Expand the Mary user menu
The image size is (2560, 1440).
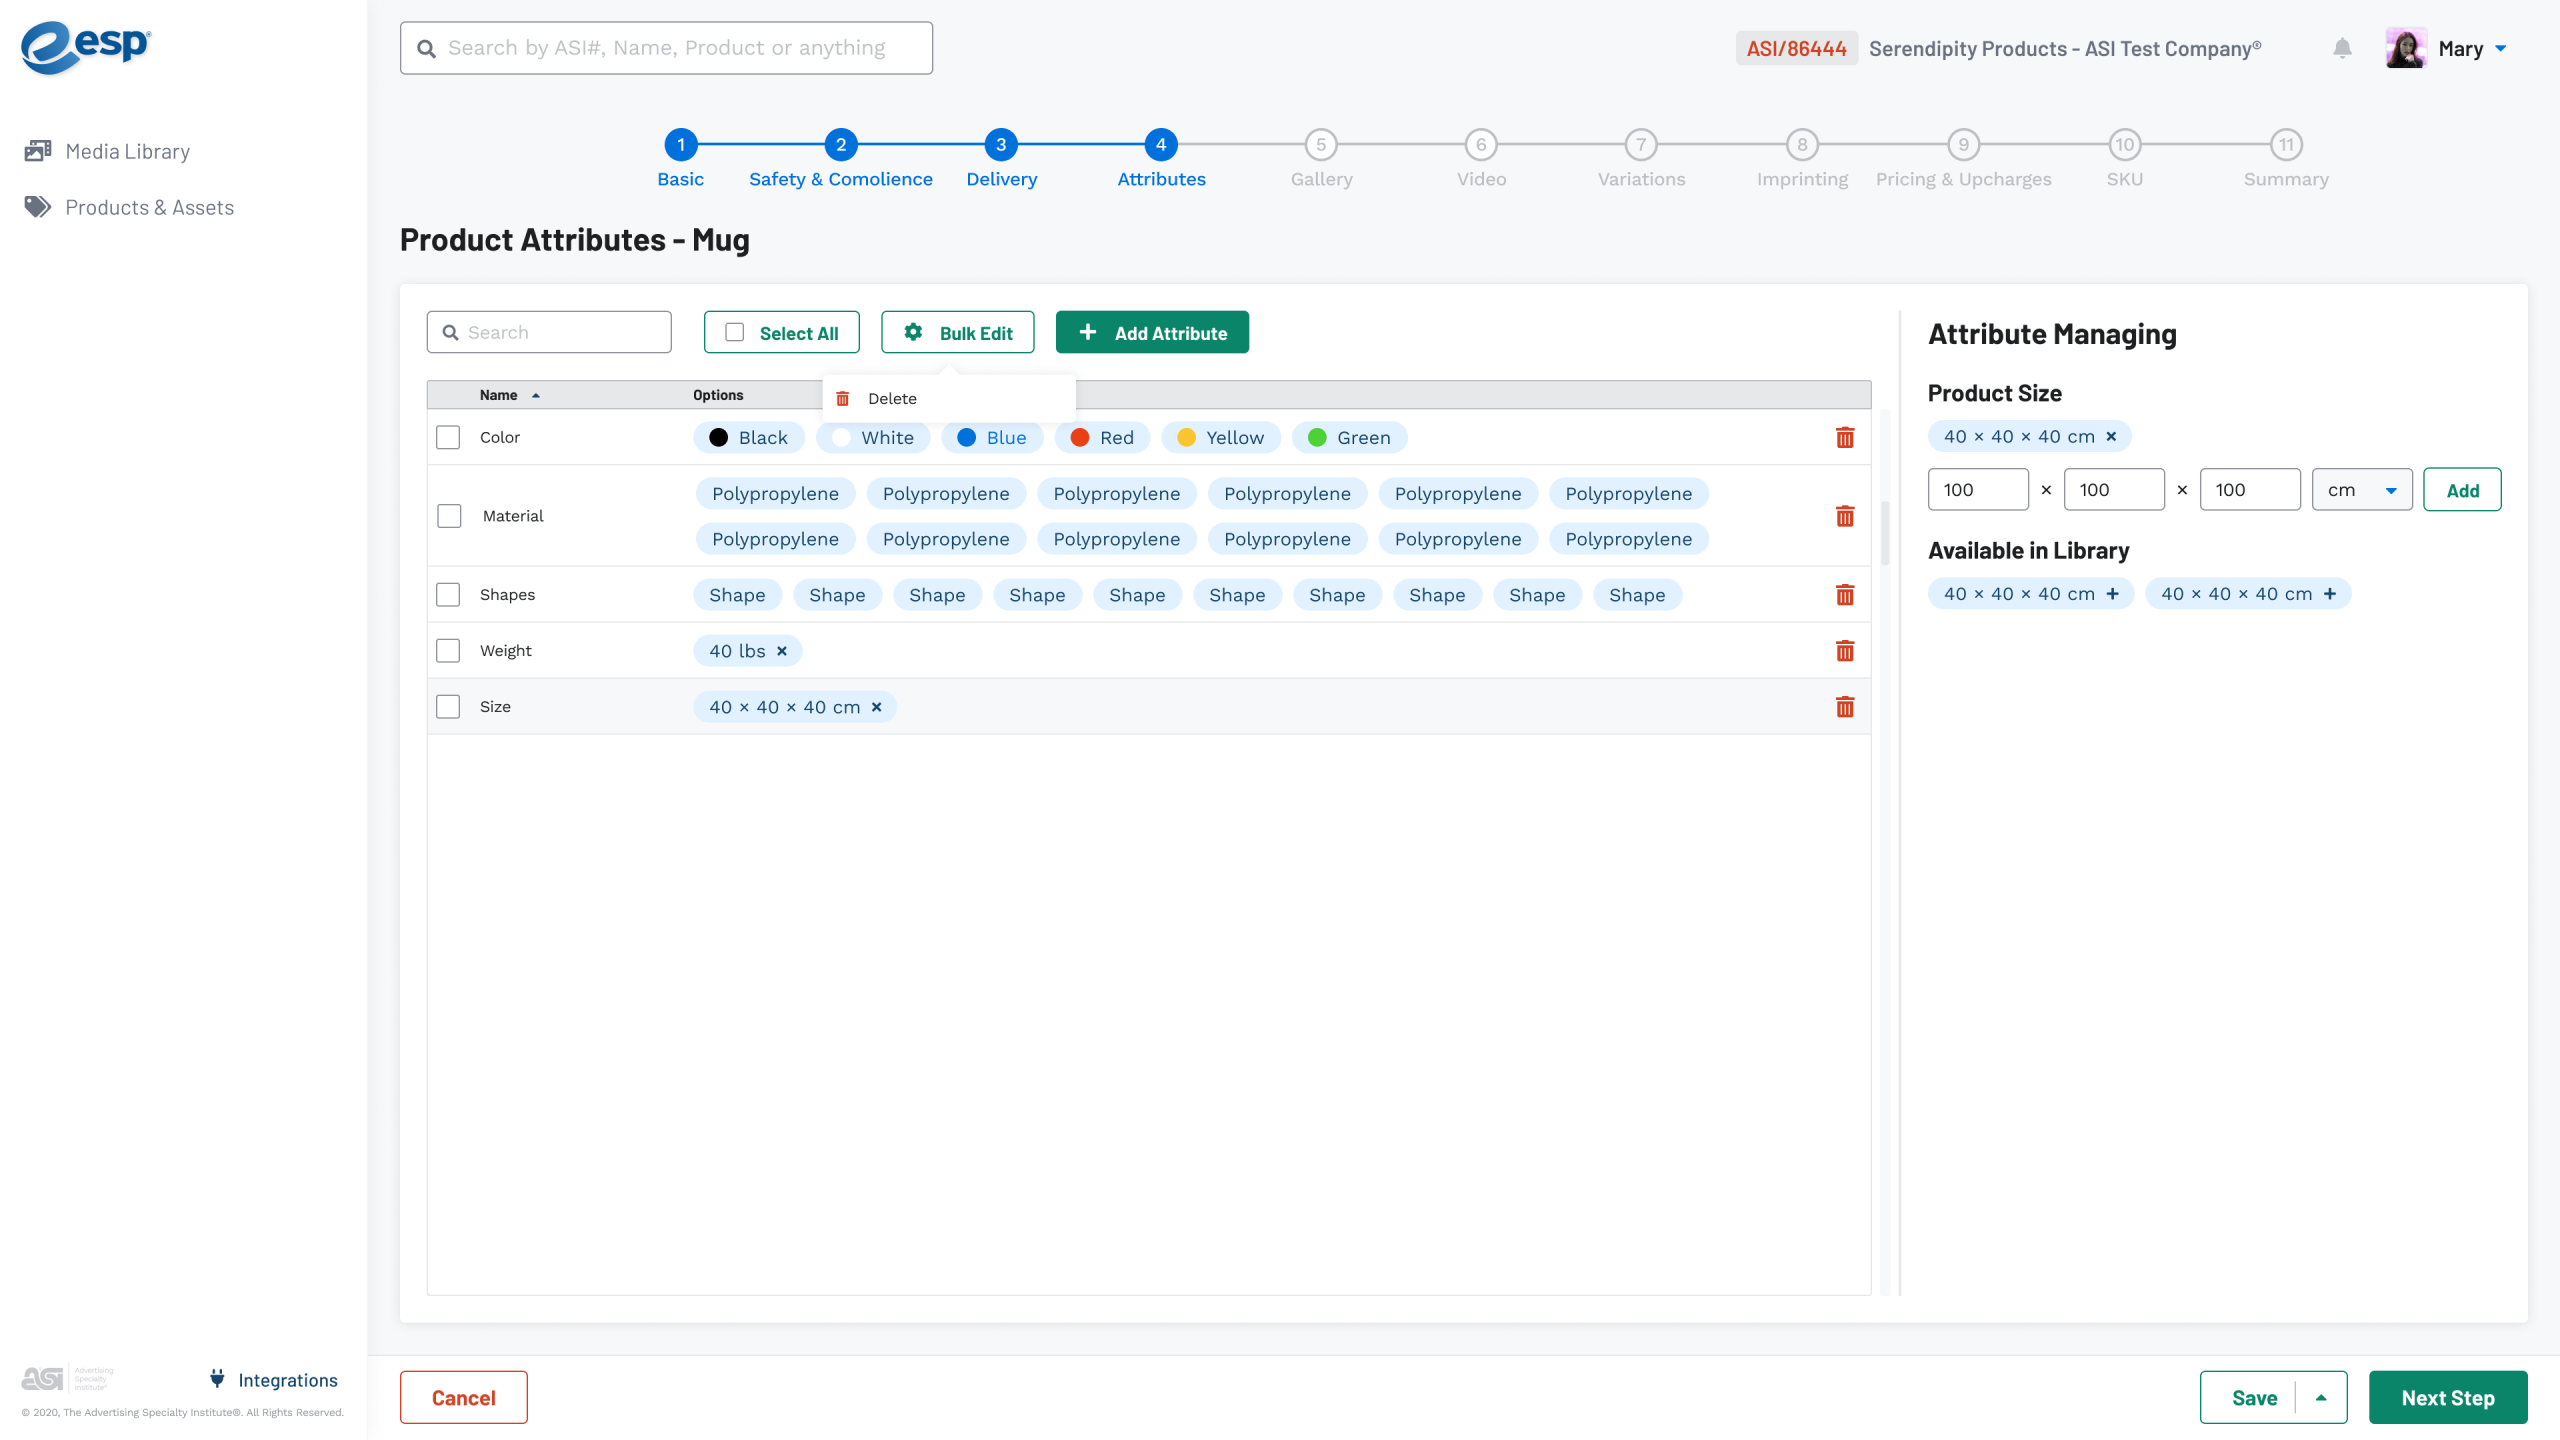(2500, 48)
